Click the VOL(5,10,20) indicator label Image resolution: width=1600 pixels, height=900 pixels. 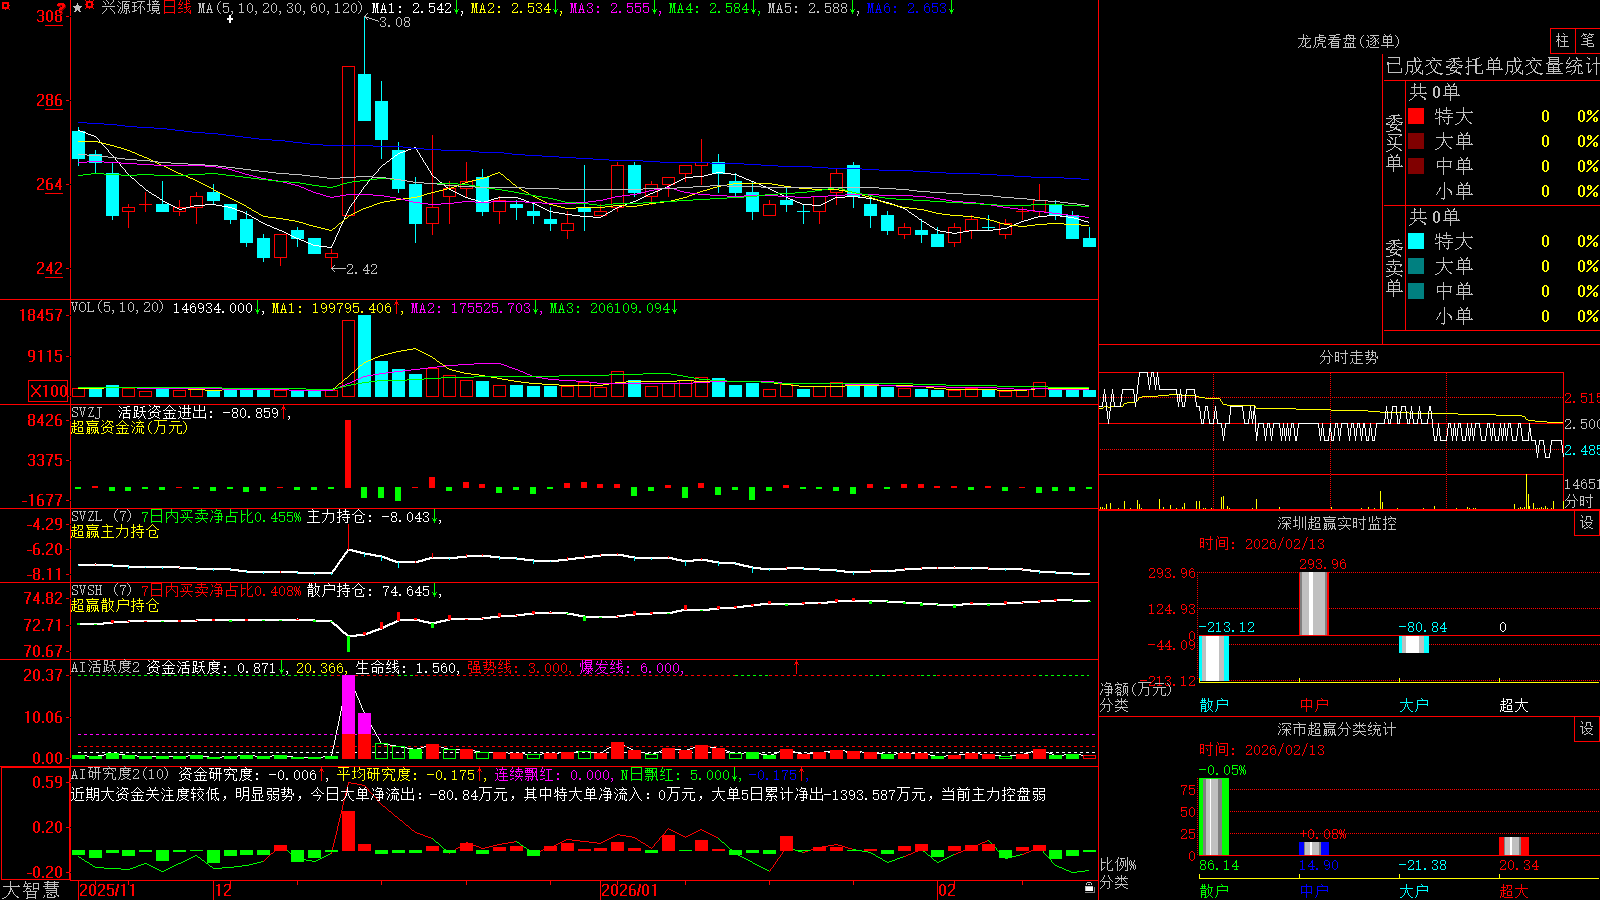pyautogui.click(x=117, y=308)
